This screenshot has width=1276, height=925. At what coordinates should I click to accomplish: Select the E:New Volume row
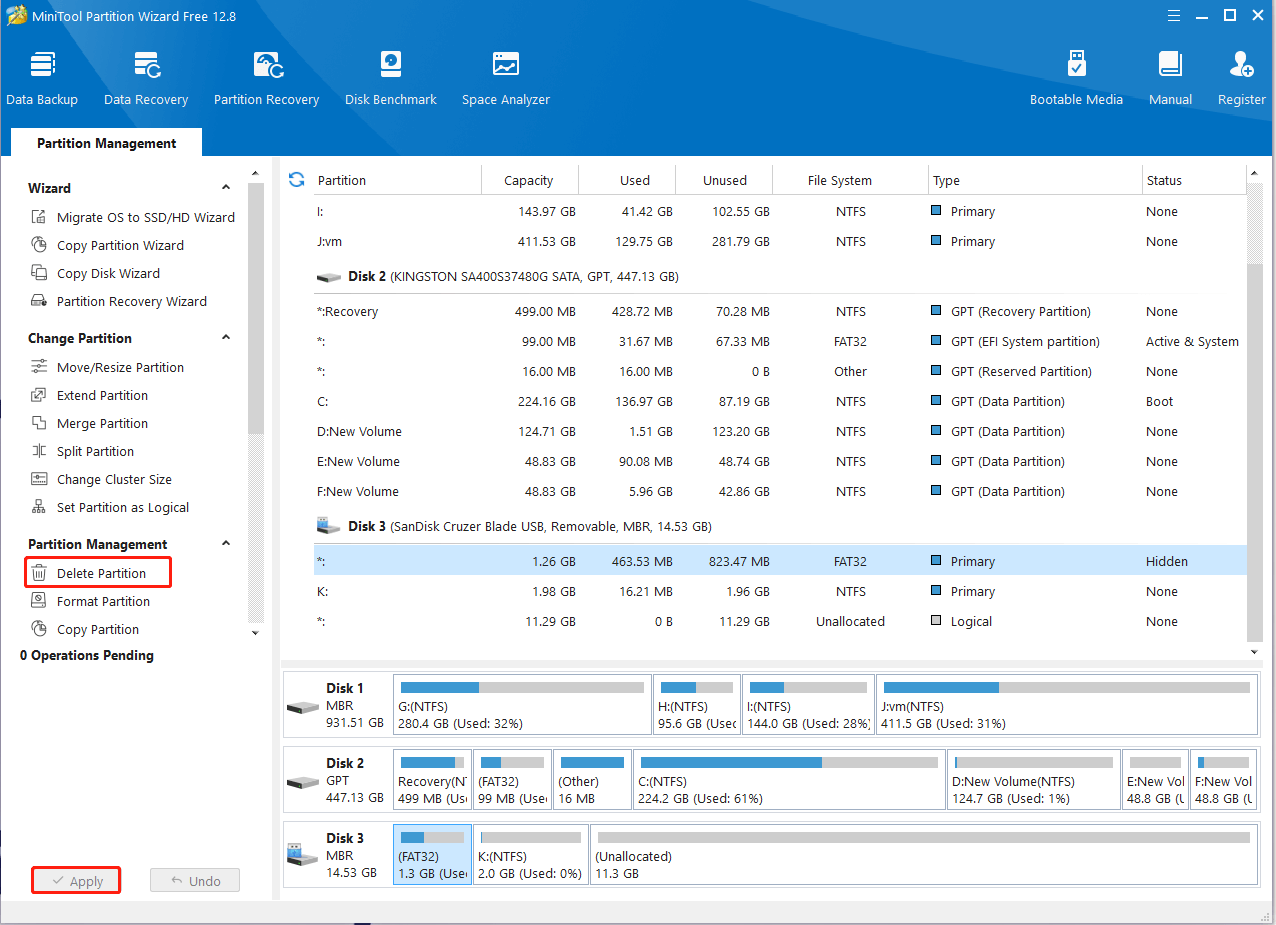(781, 461)
